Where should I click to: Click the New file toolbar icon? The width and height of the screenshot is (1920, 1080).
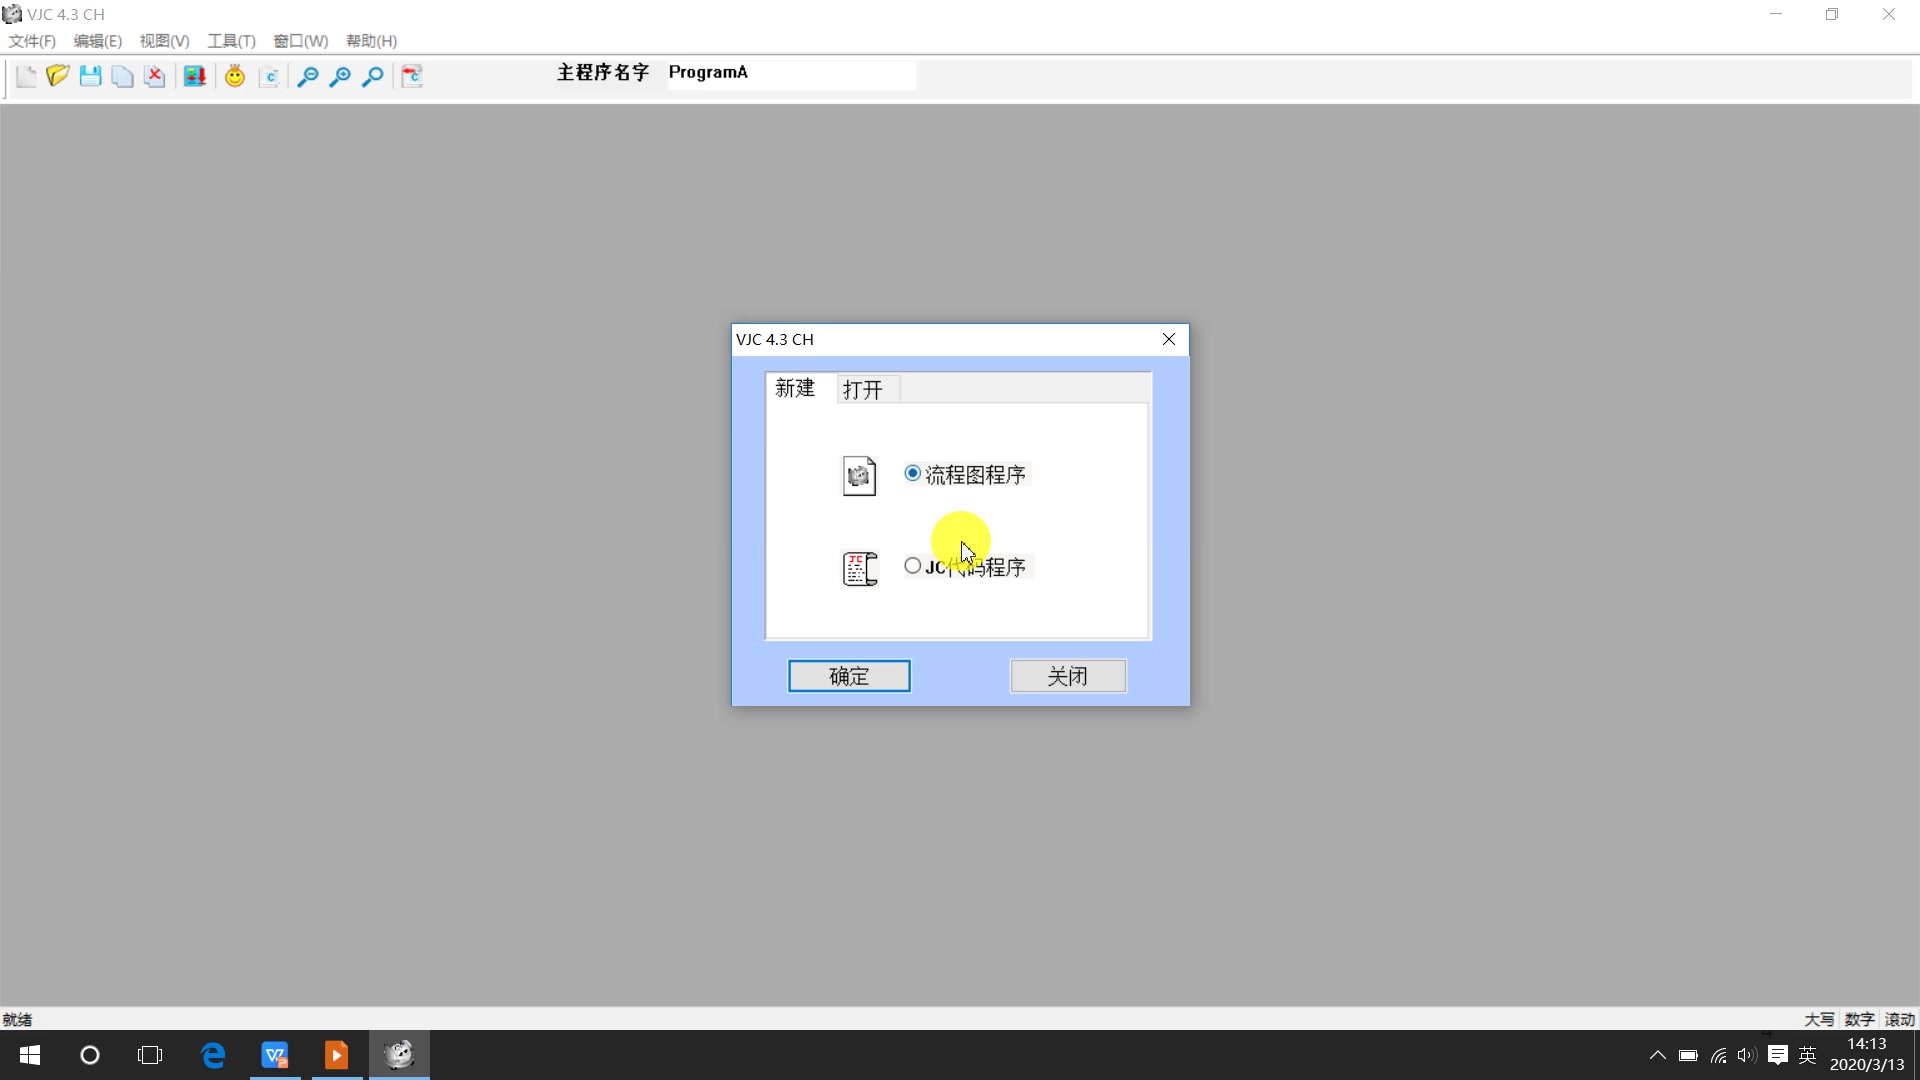26,76
